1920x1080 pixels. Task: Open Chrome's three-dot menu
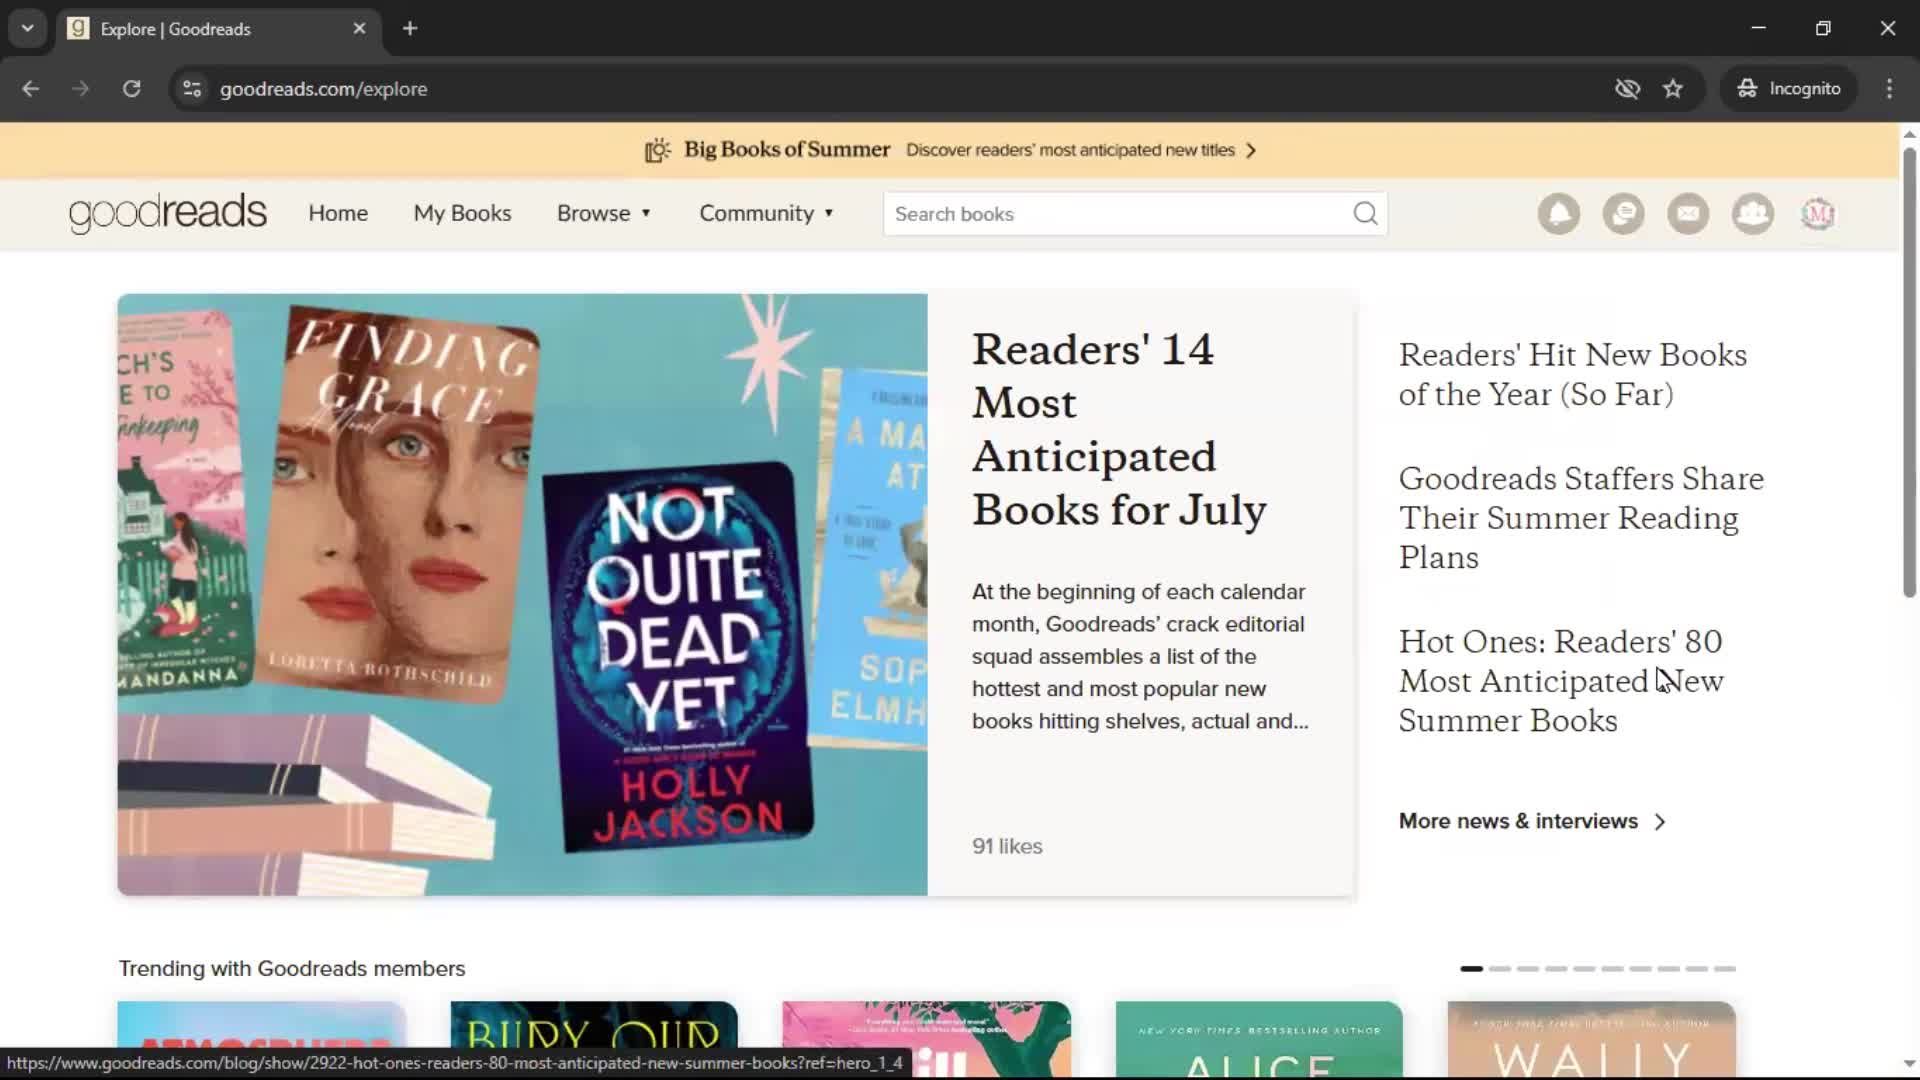(x=1889, y=89)
